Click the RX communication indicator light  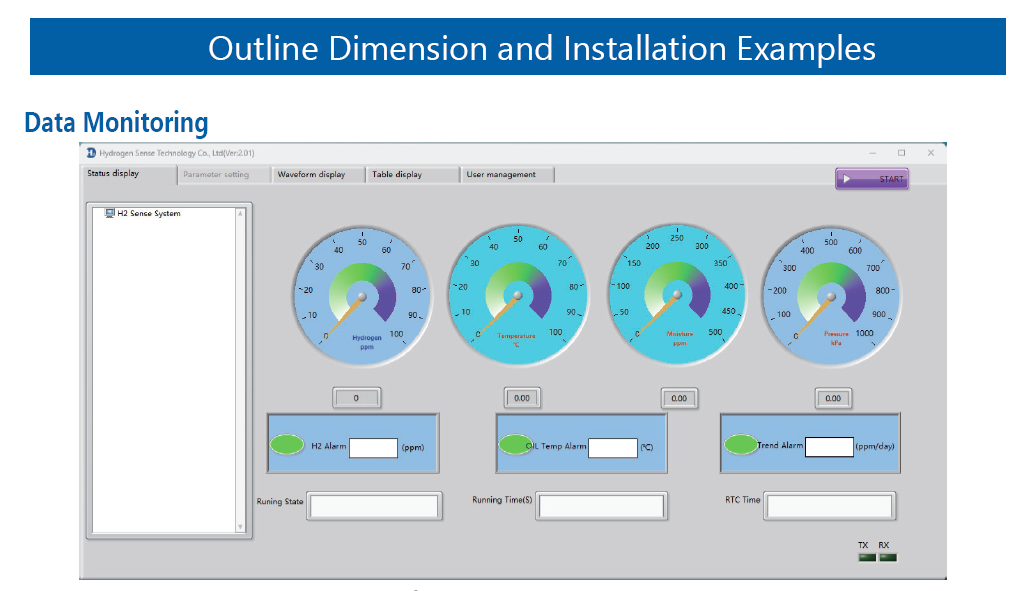[x=887, y=557]
